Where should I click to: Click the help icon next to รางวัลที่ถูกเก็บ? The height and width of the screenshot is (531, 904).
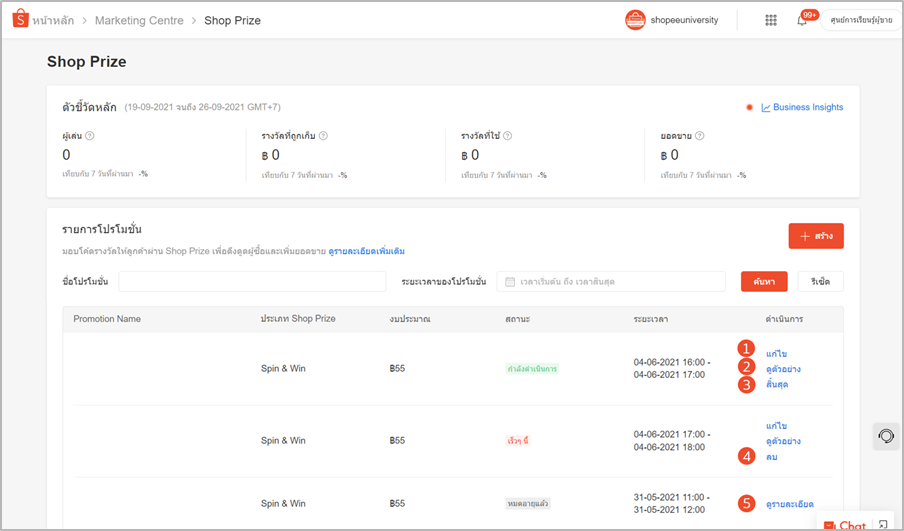point(323,136)
